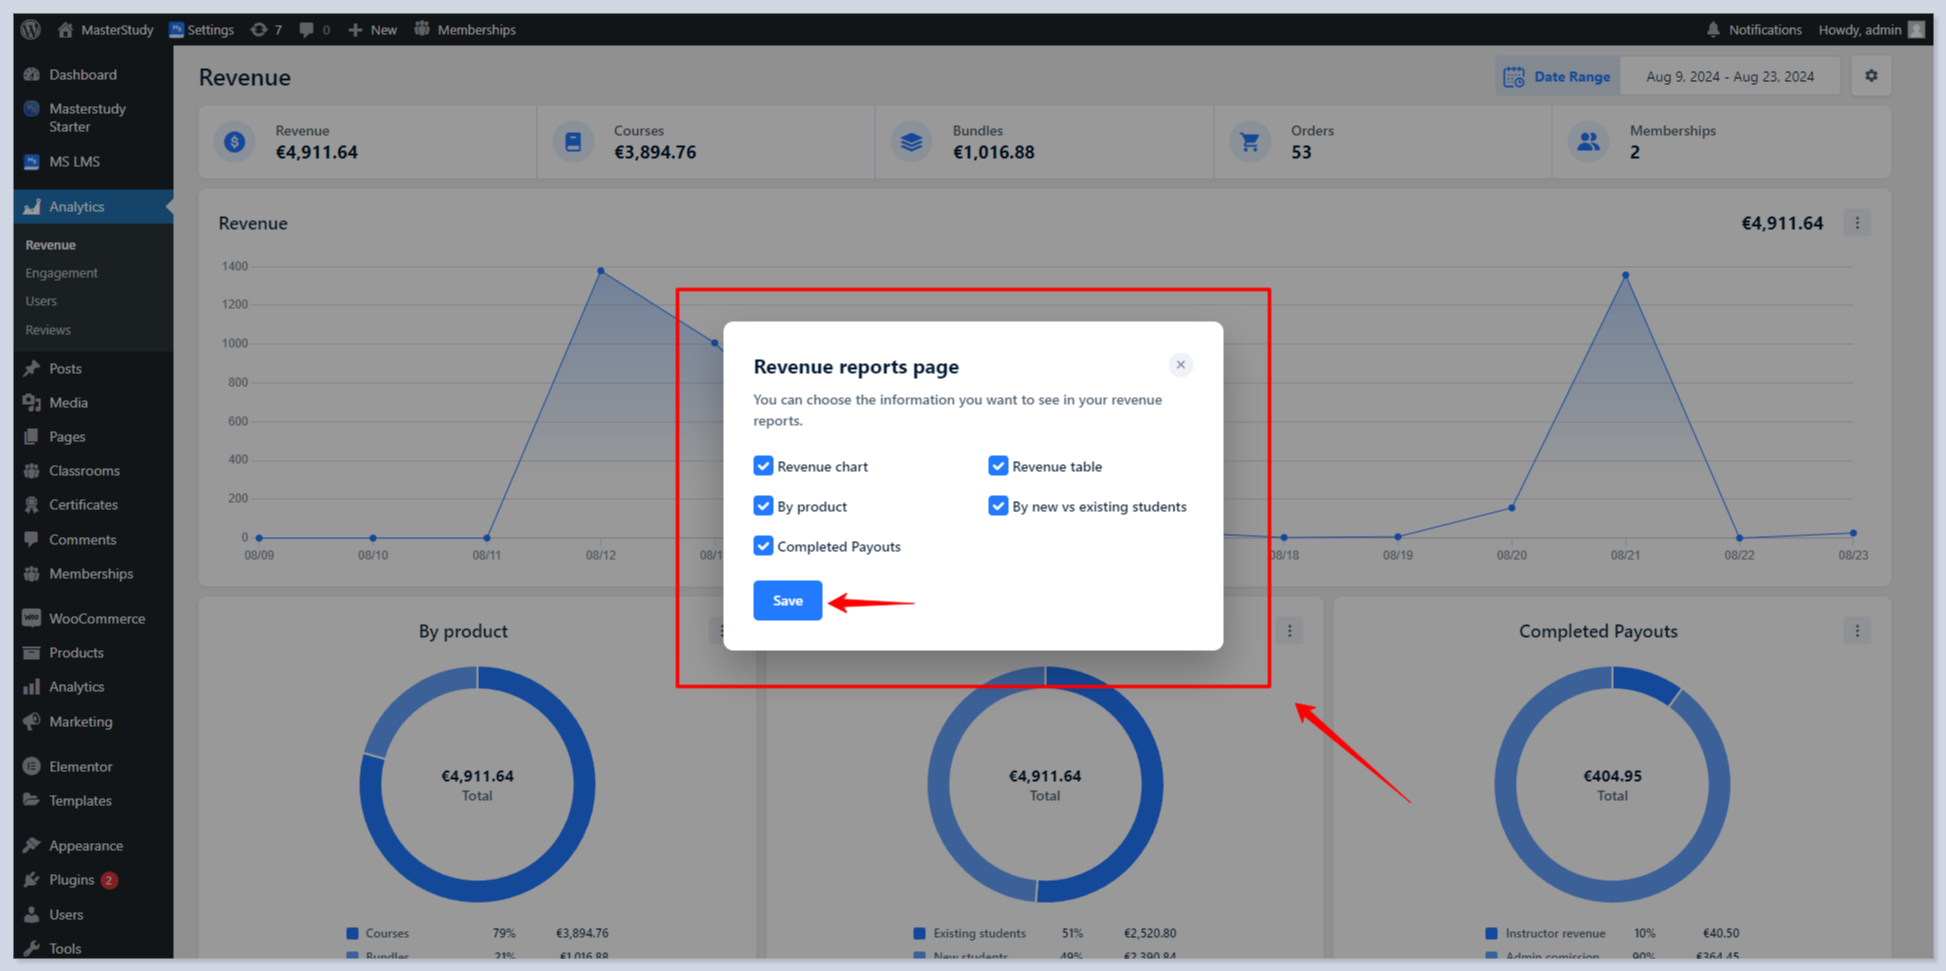
Task: Disable the Completed Payouts checkbox
Action: (x=763, y=546)
